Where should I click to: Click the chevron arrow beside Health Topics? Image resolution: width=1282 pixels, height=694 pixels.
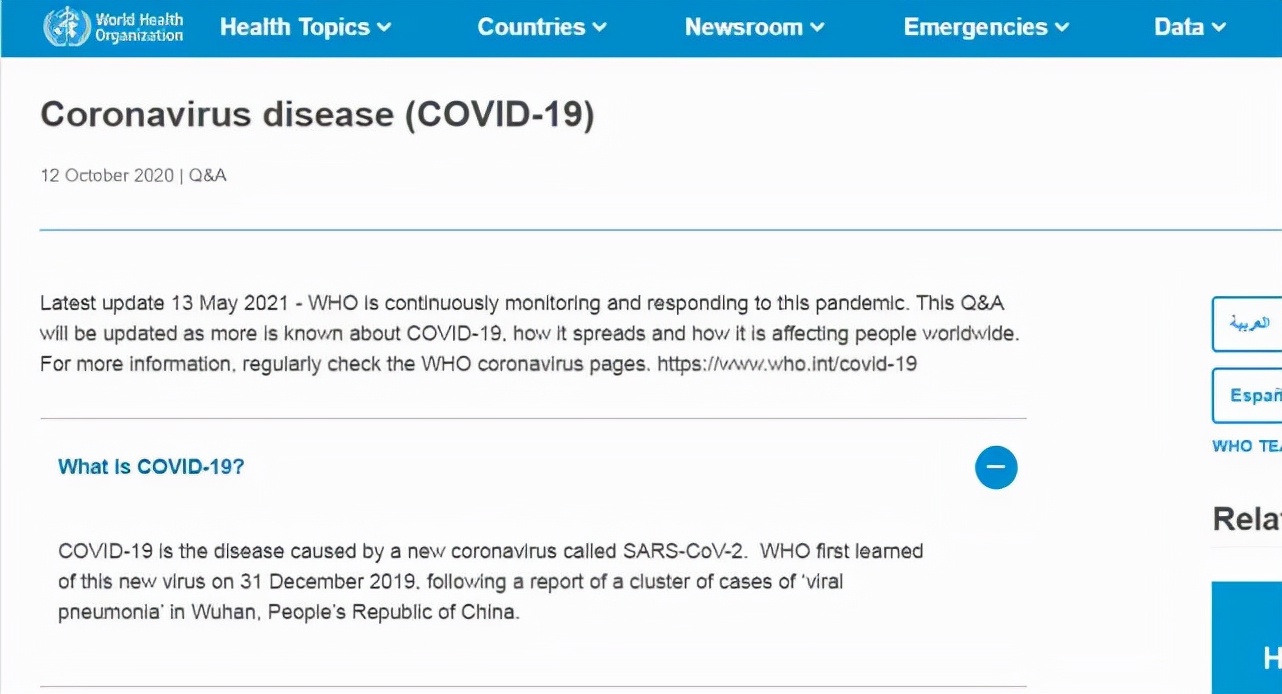(385, 28)
